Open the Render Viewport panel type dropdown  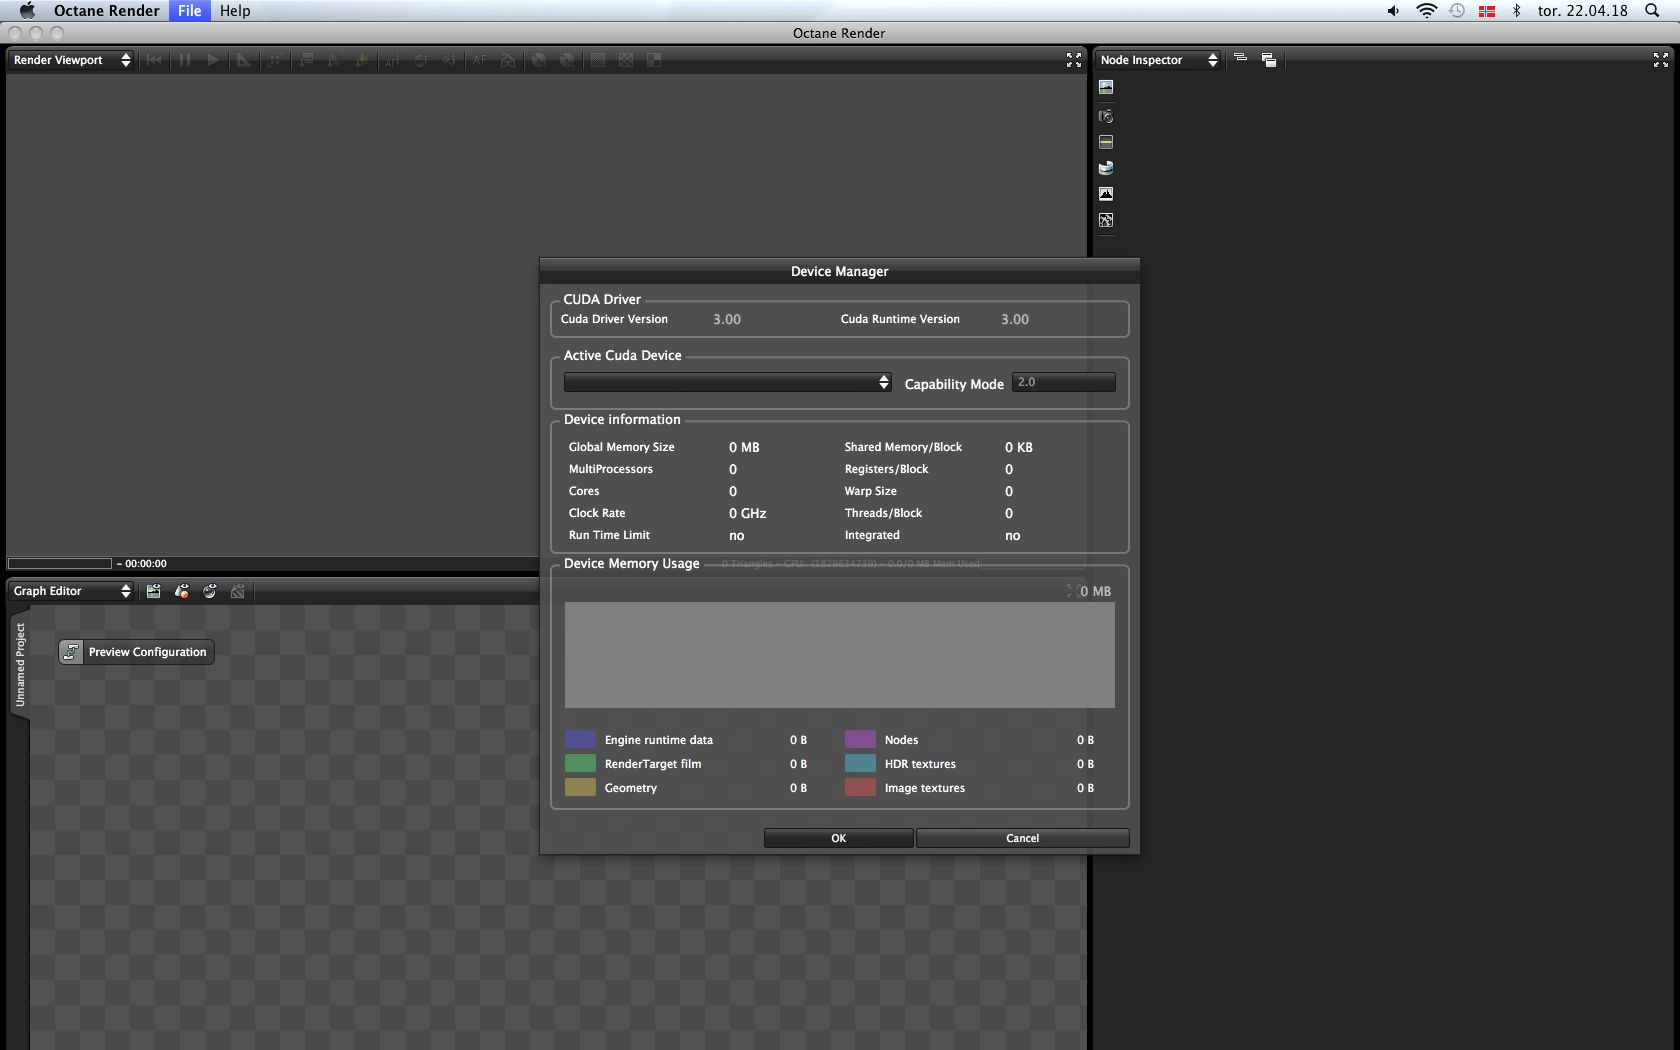(72, 60)
